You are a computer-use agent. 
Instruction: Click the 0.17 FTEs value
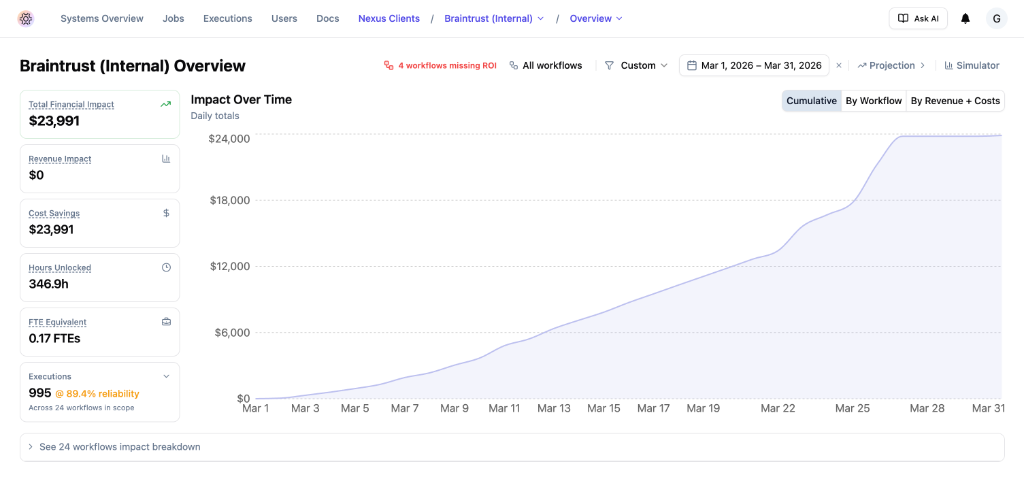tap(55, 338)
